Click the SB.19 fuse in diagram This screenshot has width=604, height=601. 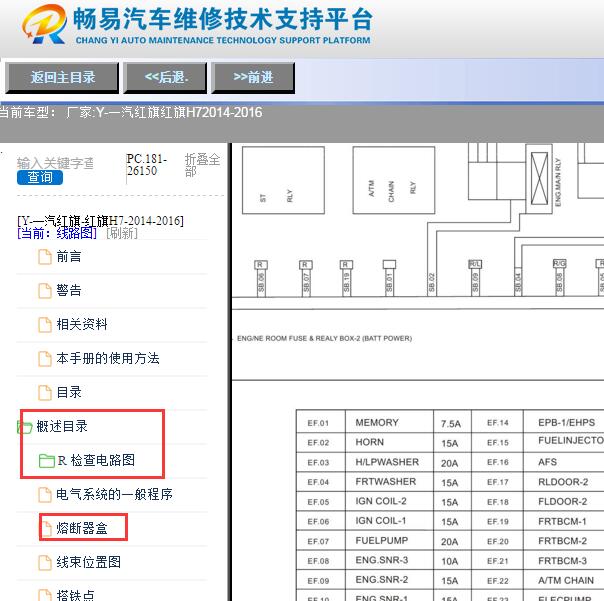tap(346, 279)
